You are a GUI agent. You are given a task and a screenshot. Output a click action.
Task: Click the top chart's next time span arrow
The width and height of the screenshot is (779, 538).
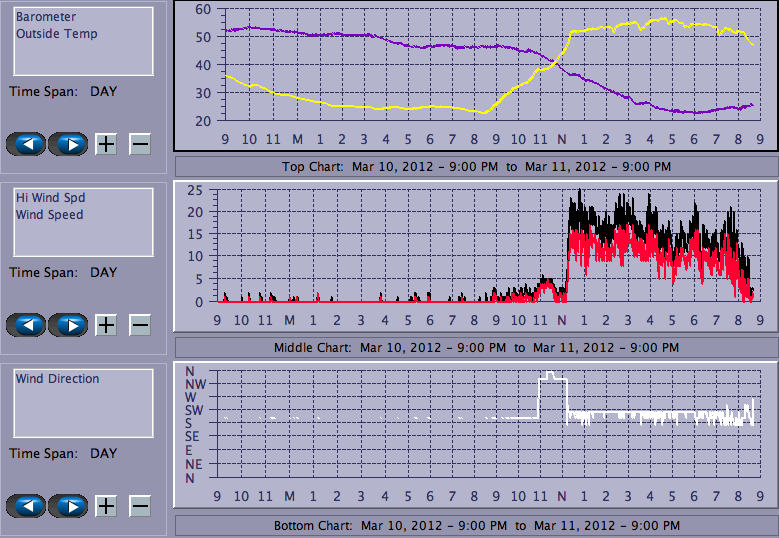(x=68, y=144)
